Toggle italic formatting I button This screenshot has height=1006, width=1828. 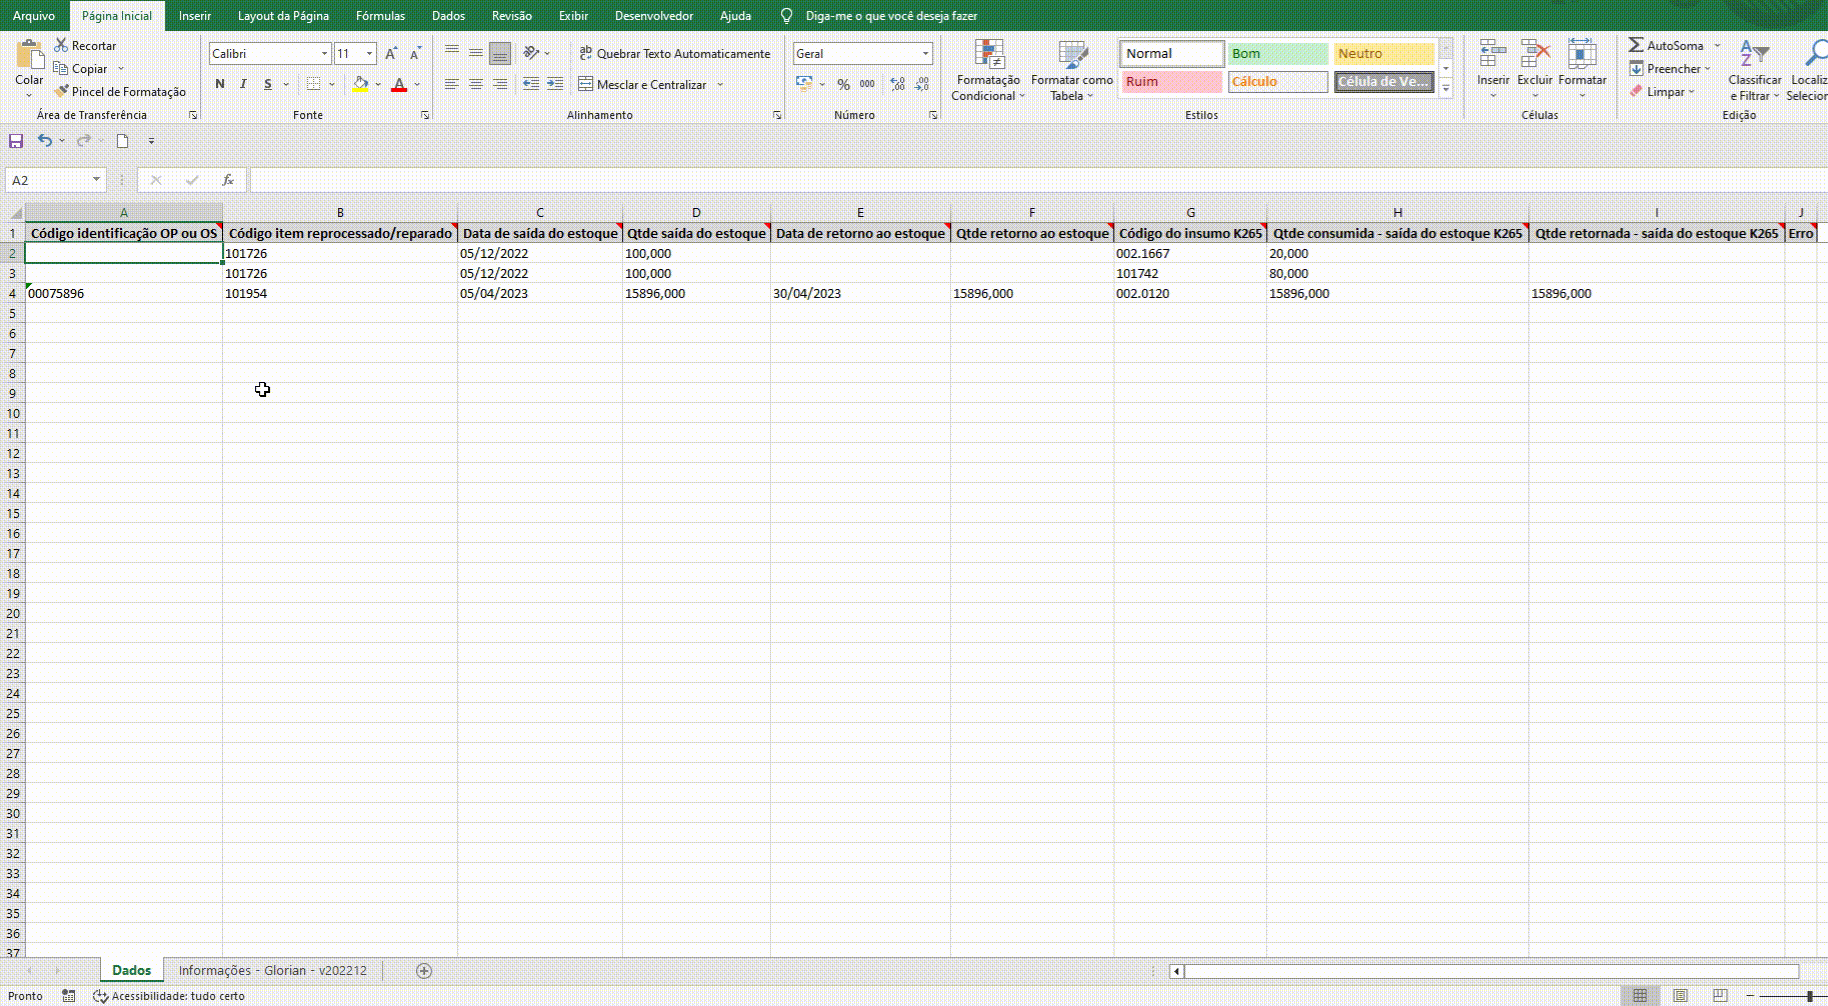pyautogui.click(x=243, y=85)
